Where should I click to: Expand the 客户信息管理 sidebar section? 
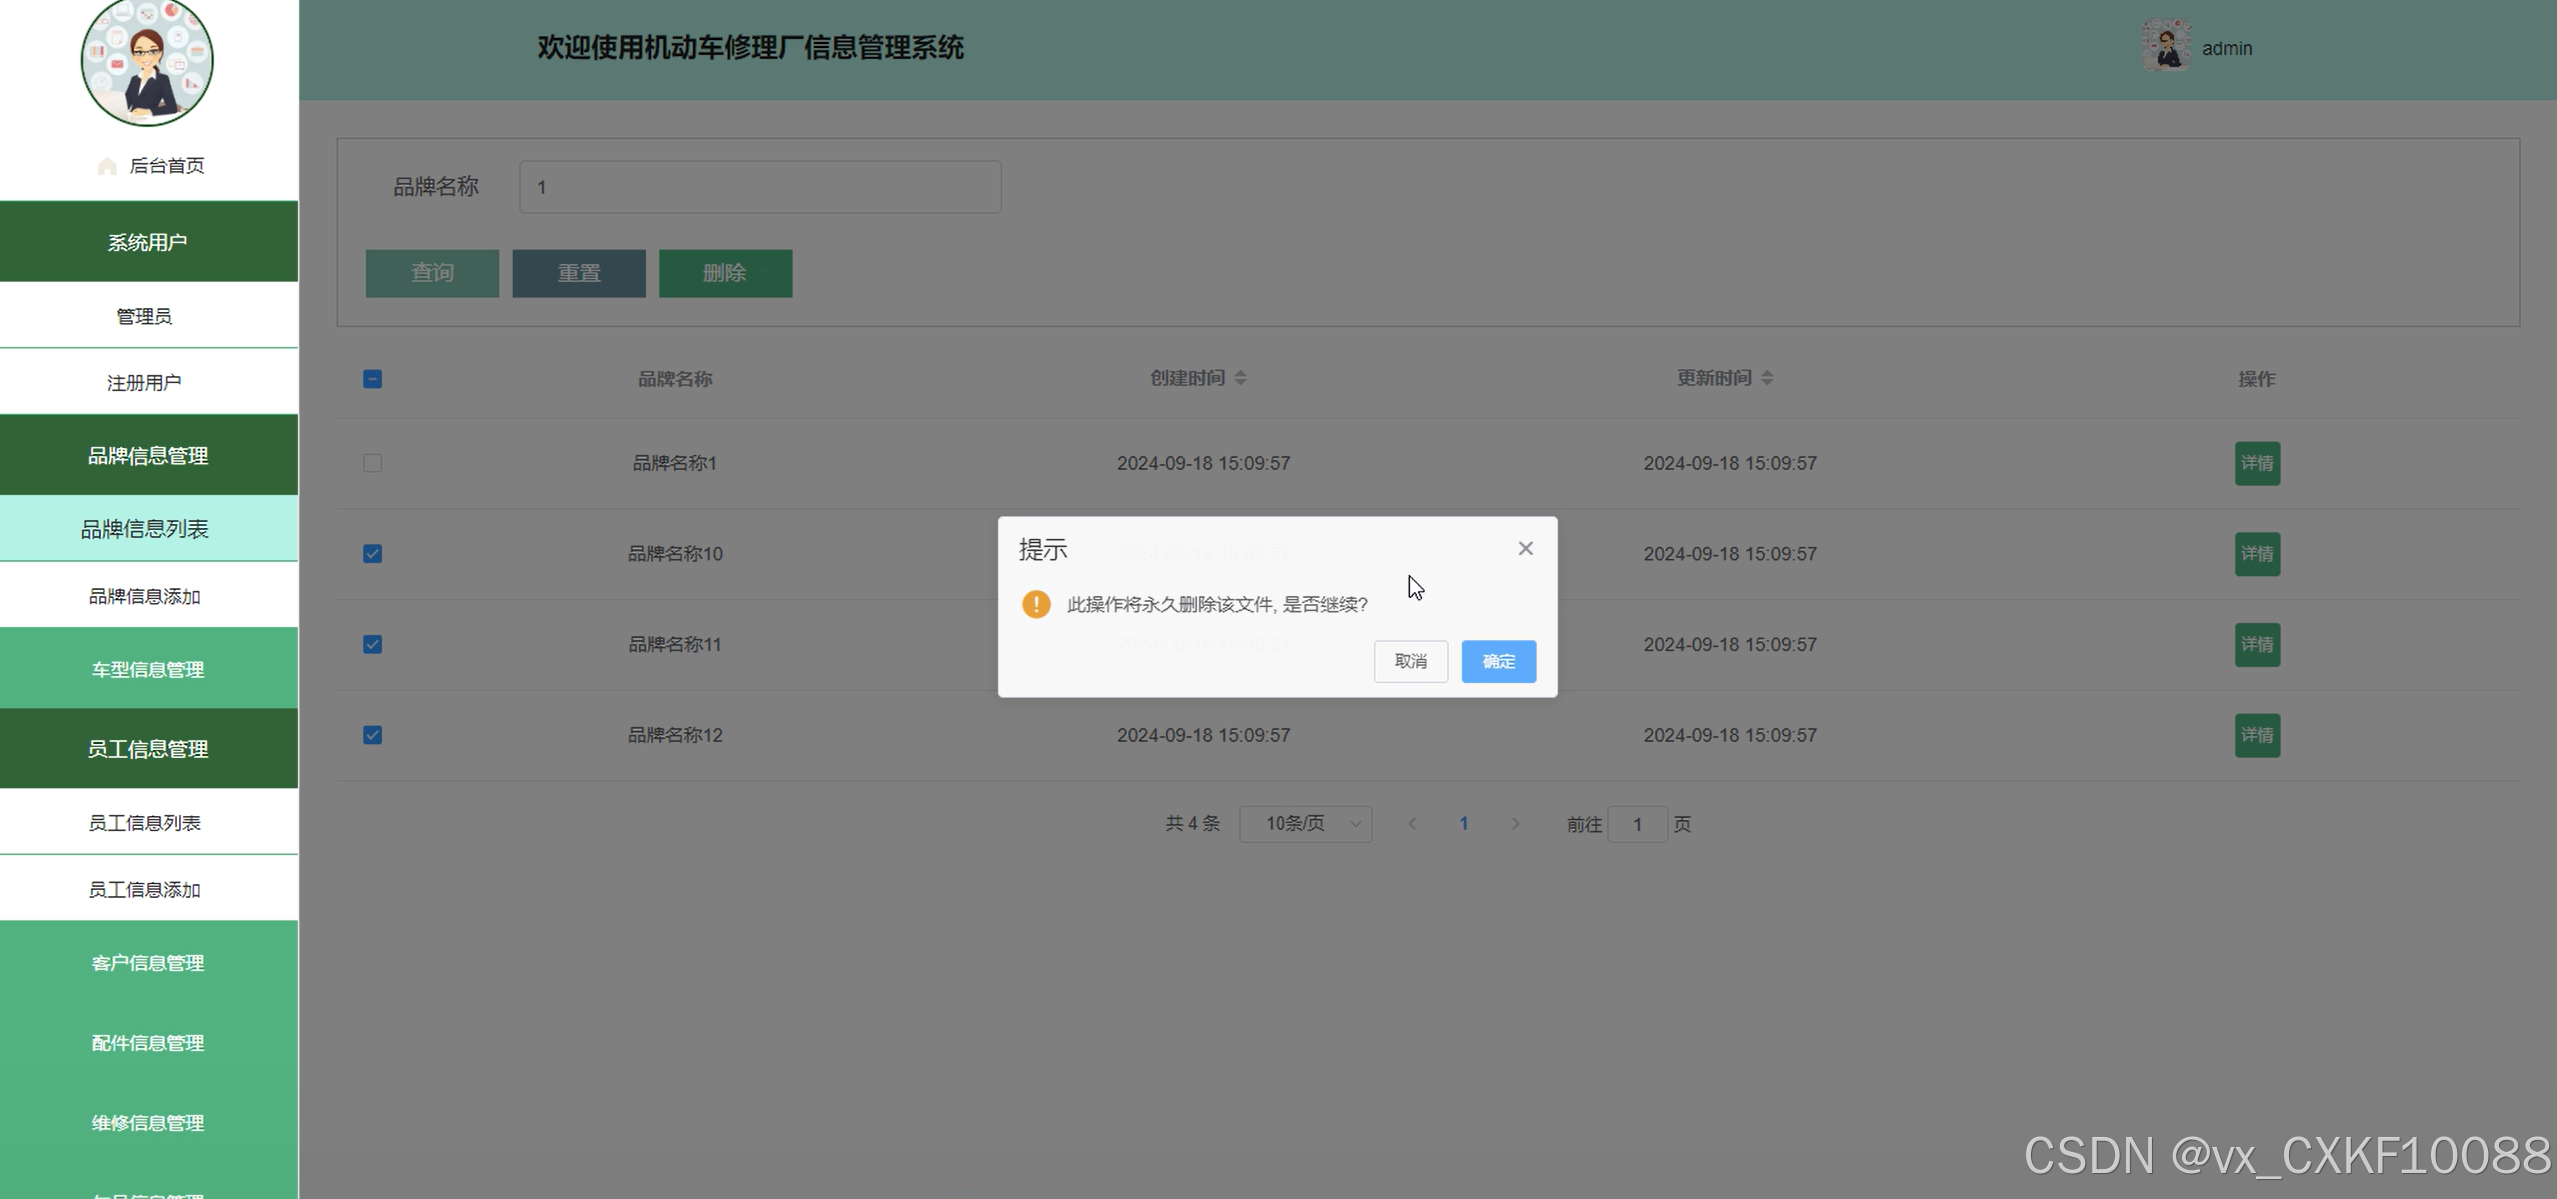[x=148, y=962]
